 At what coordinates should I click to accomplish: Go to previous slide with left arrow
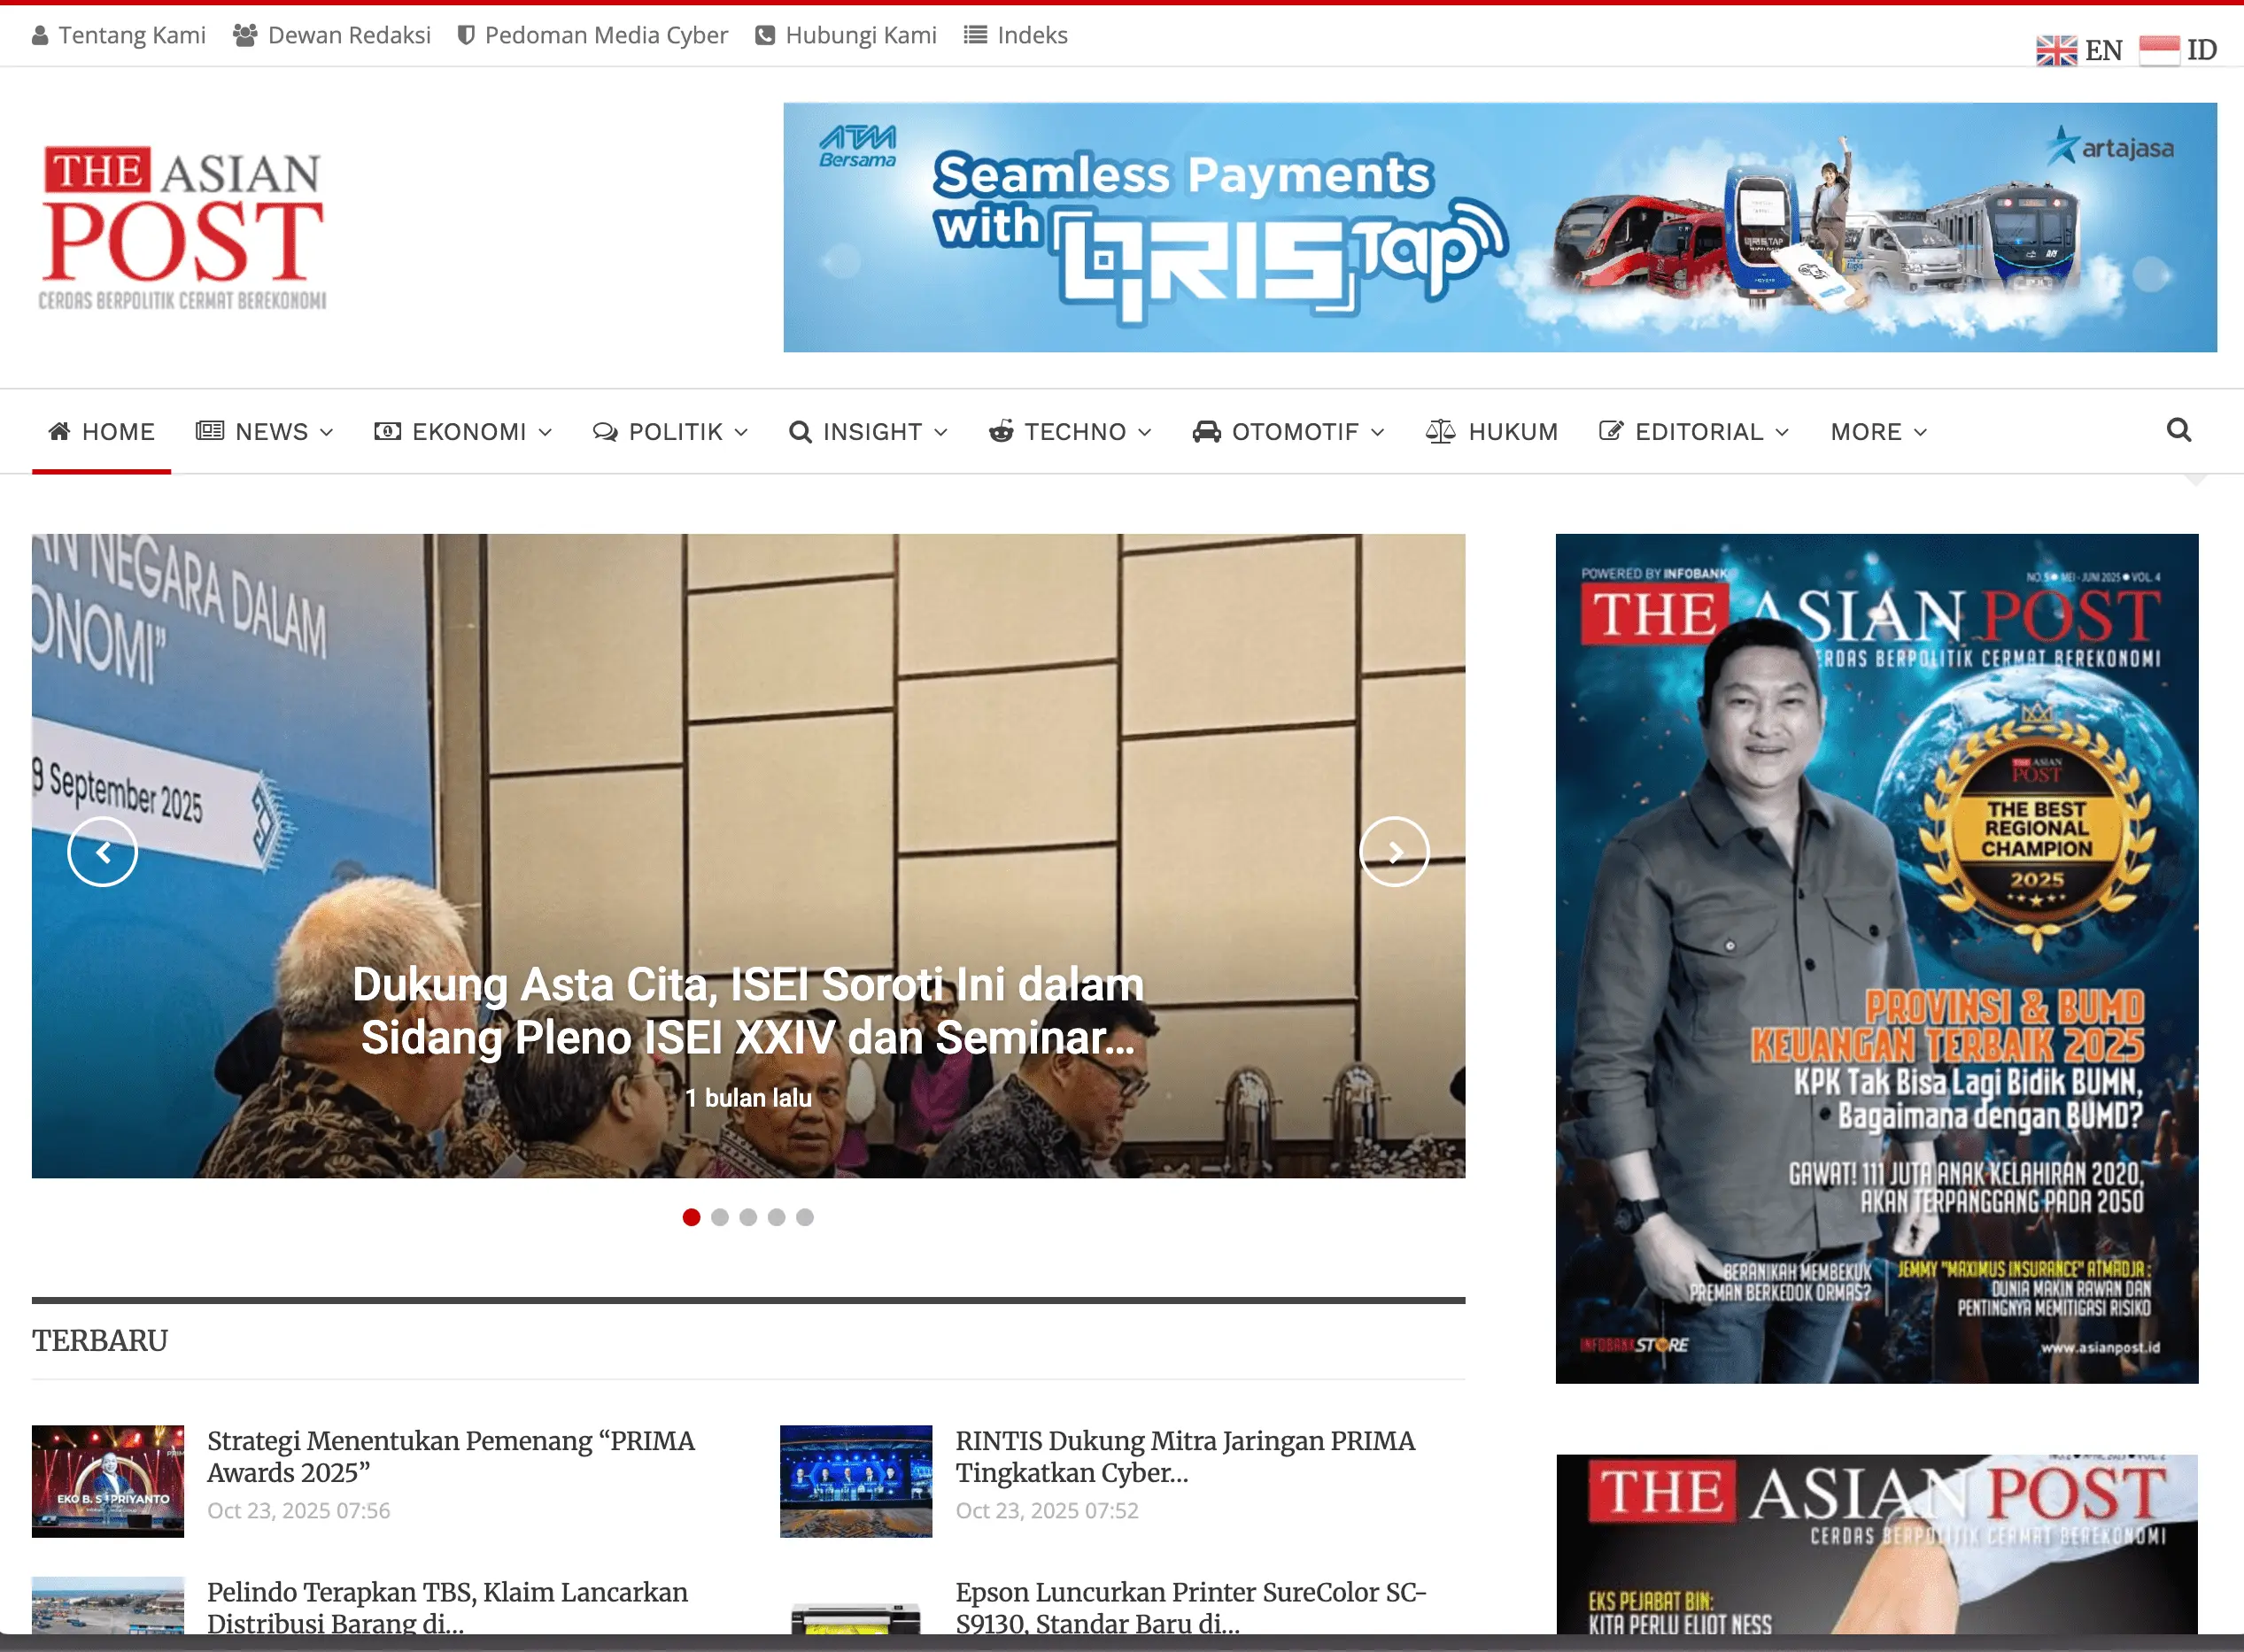102,852
